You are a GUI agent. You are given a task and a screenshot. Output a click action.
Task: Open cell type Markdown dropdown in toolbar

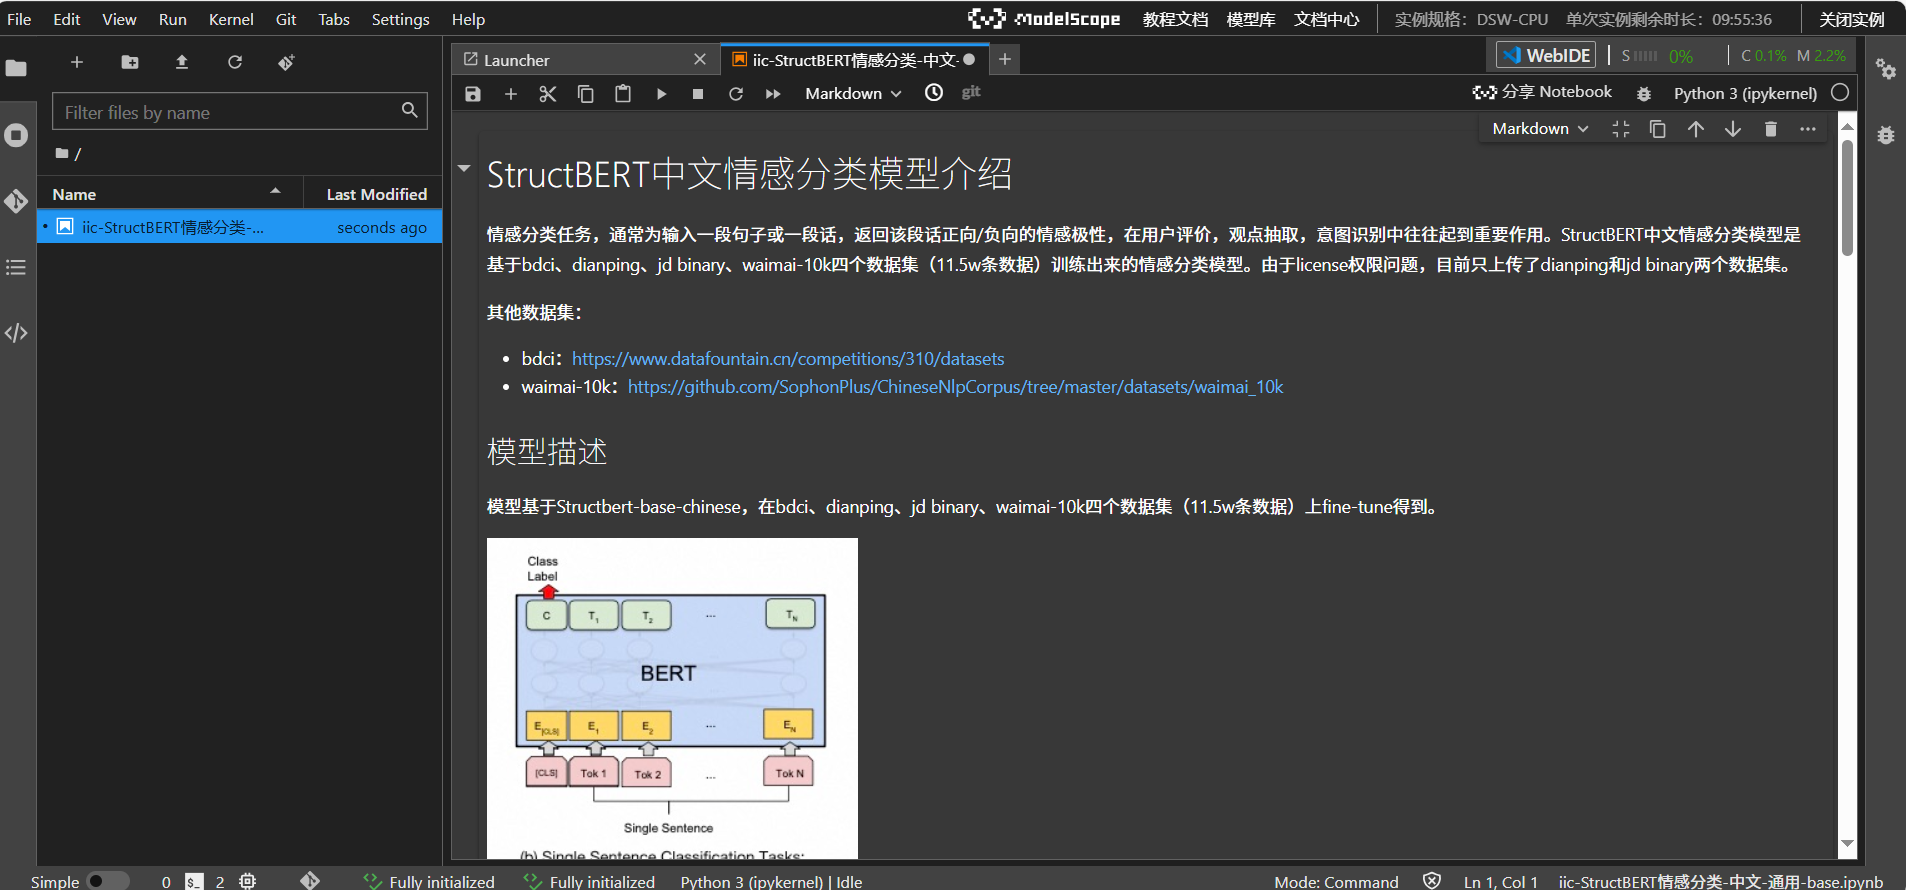click(853, 93)
